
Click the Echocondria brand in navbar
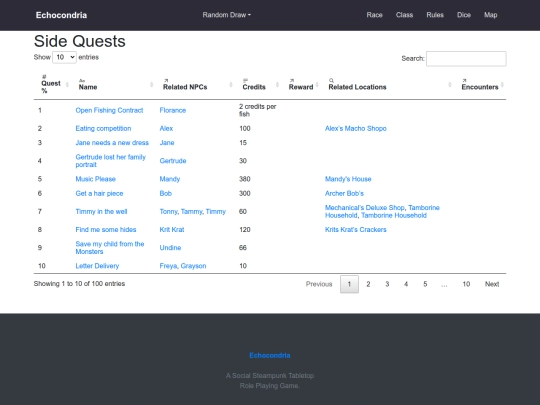pyautogui.click(x=61, y=15)
